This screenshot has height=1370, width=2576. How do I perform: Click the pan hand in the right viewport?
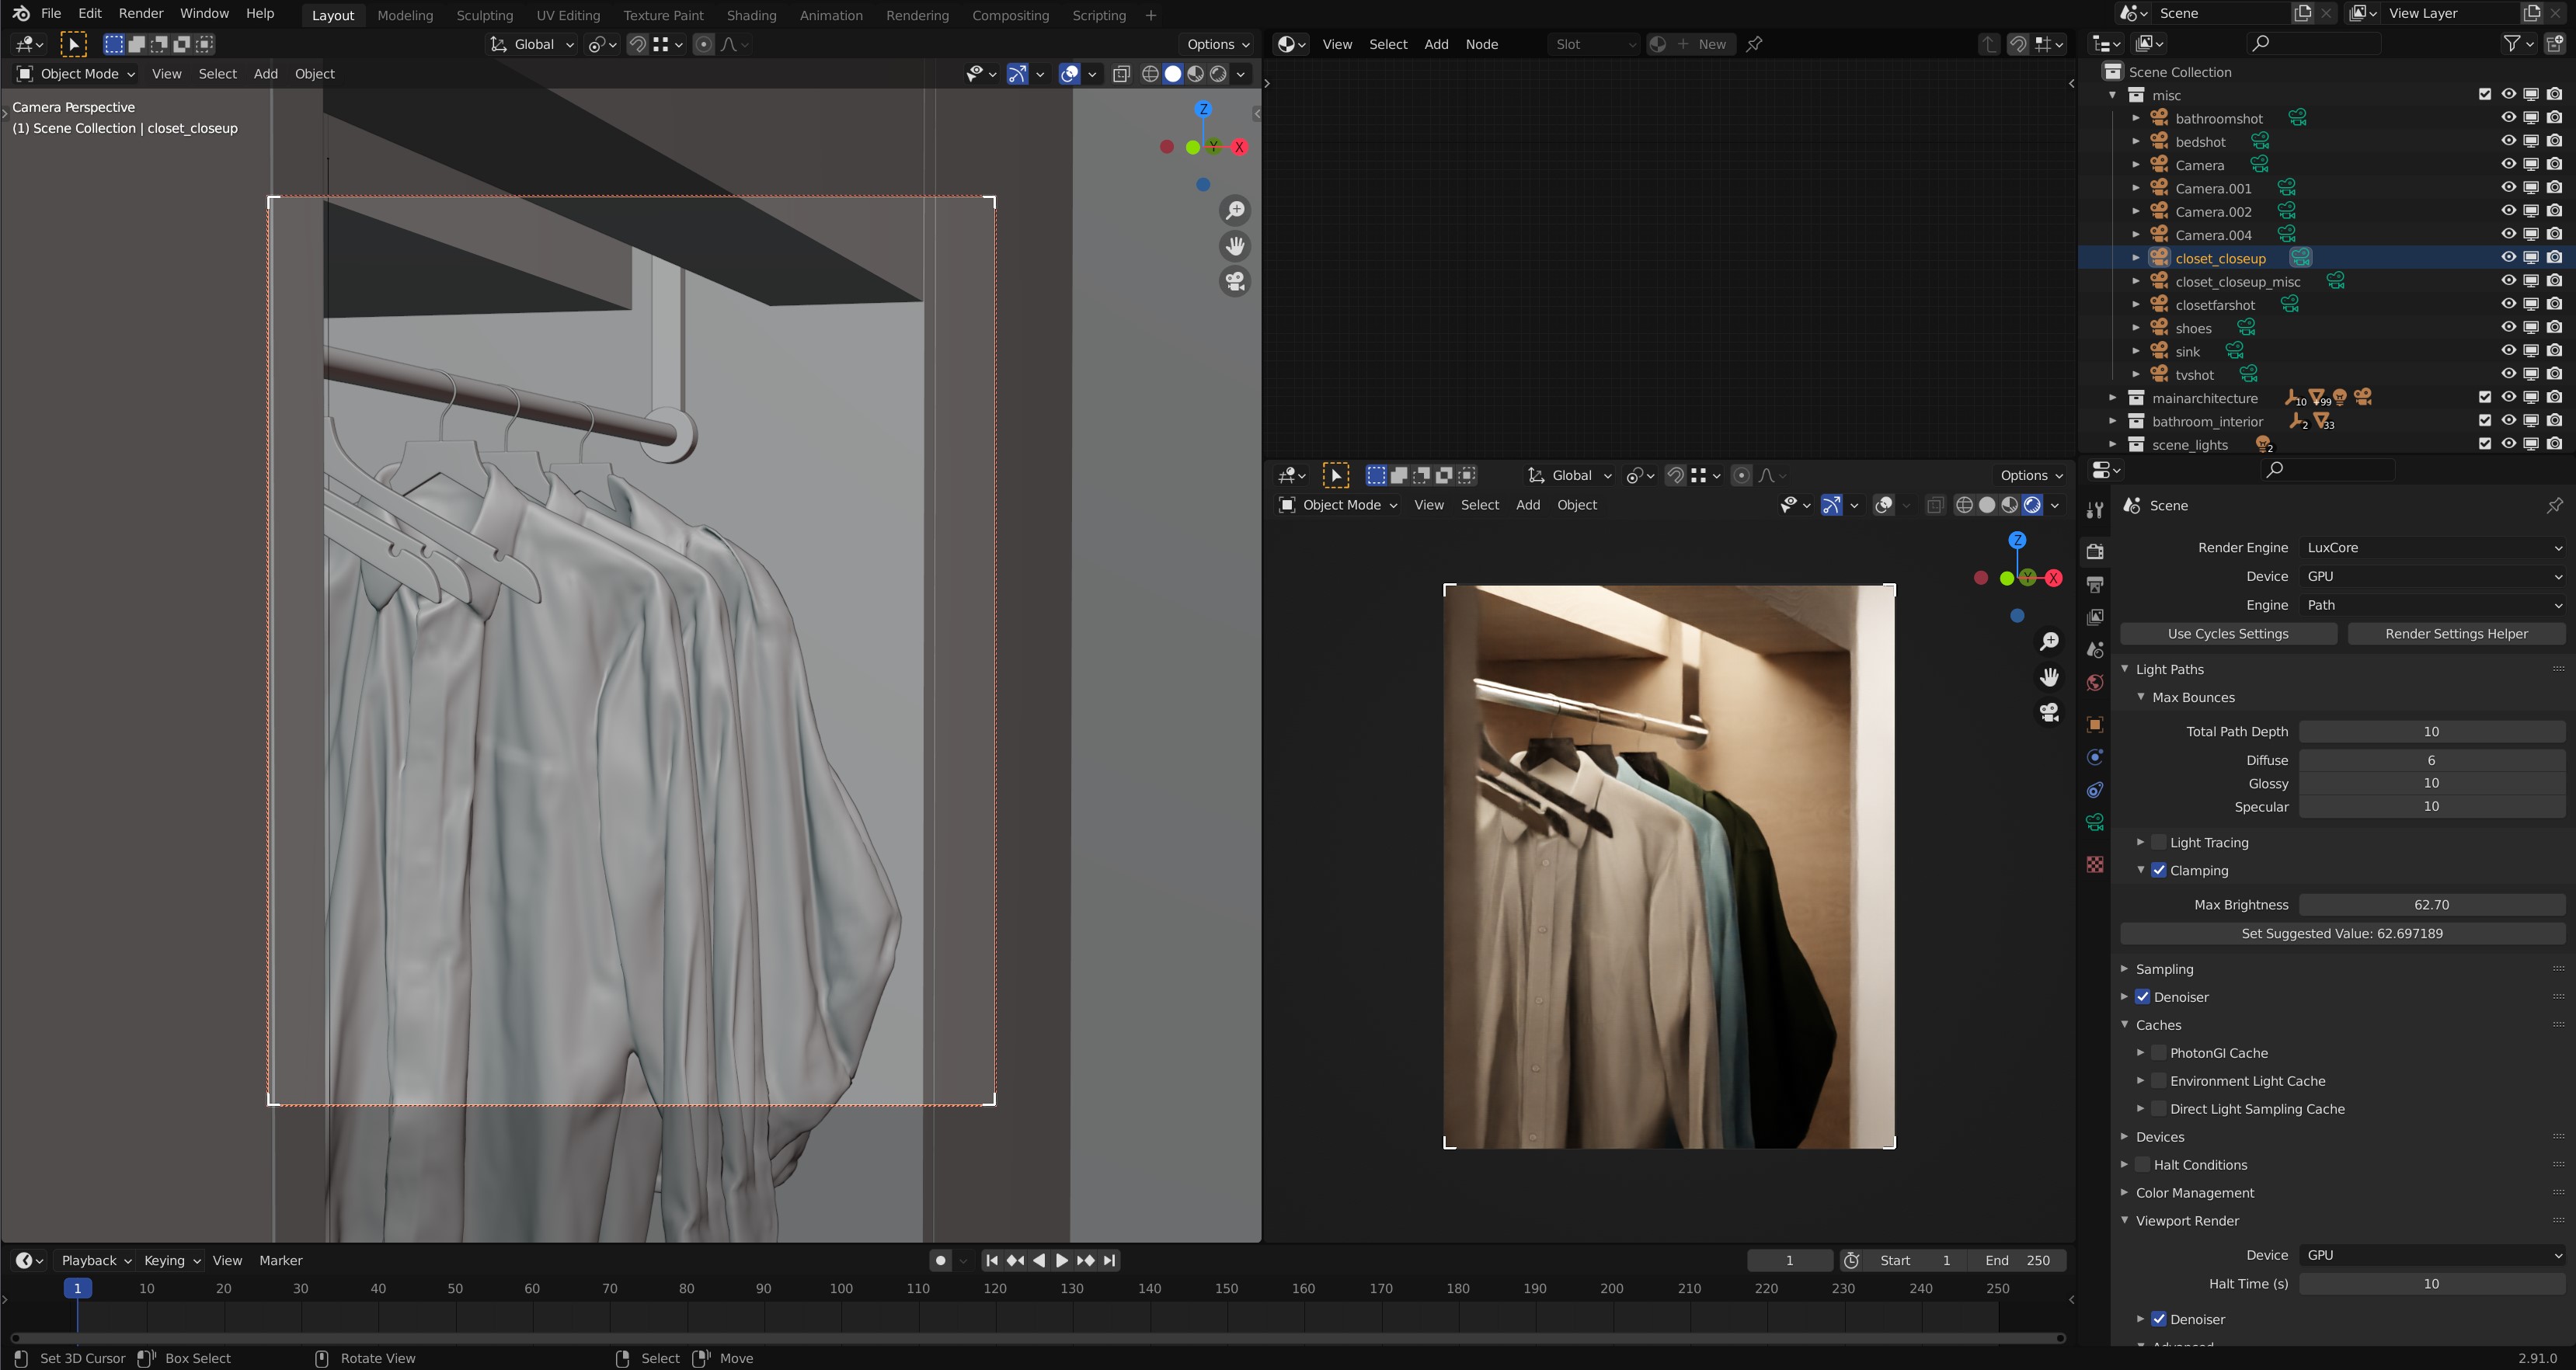click(2049, 677)
